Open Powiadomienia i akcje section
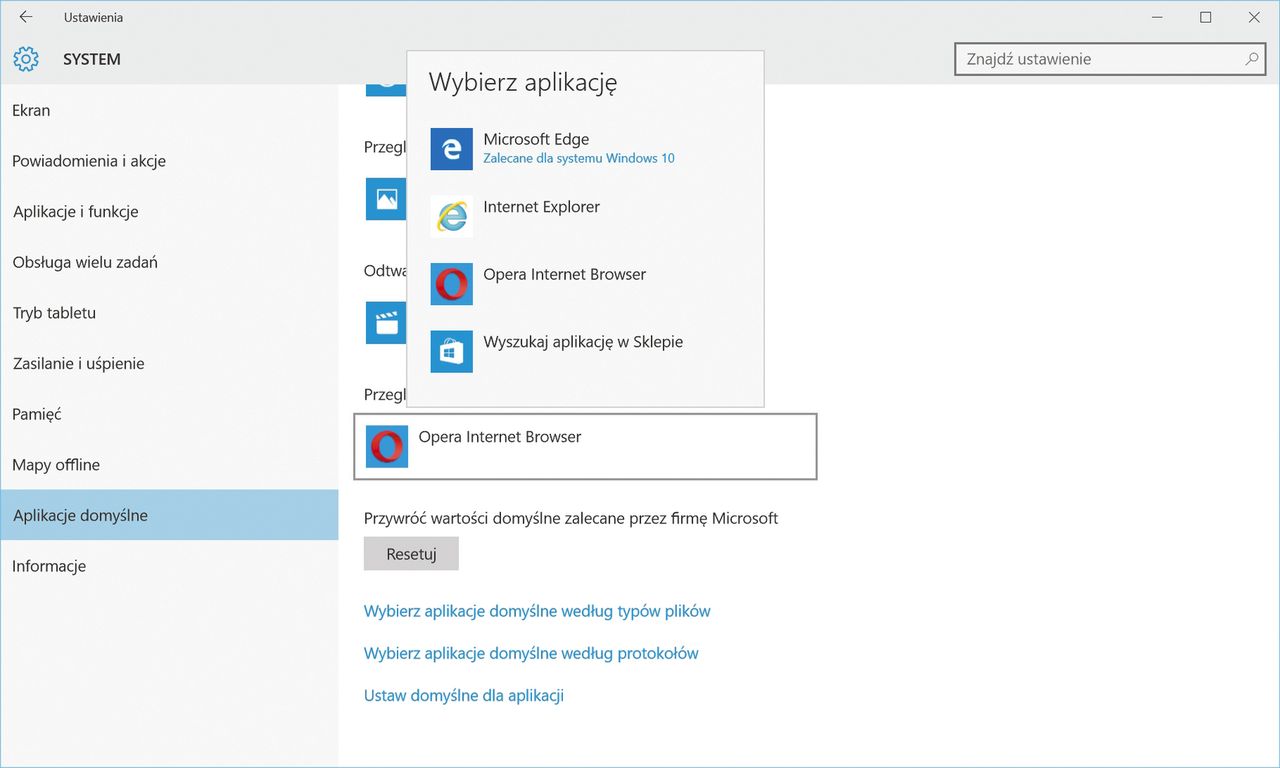The image size is (1280, 768). [x=169, y=161]
